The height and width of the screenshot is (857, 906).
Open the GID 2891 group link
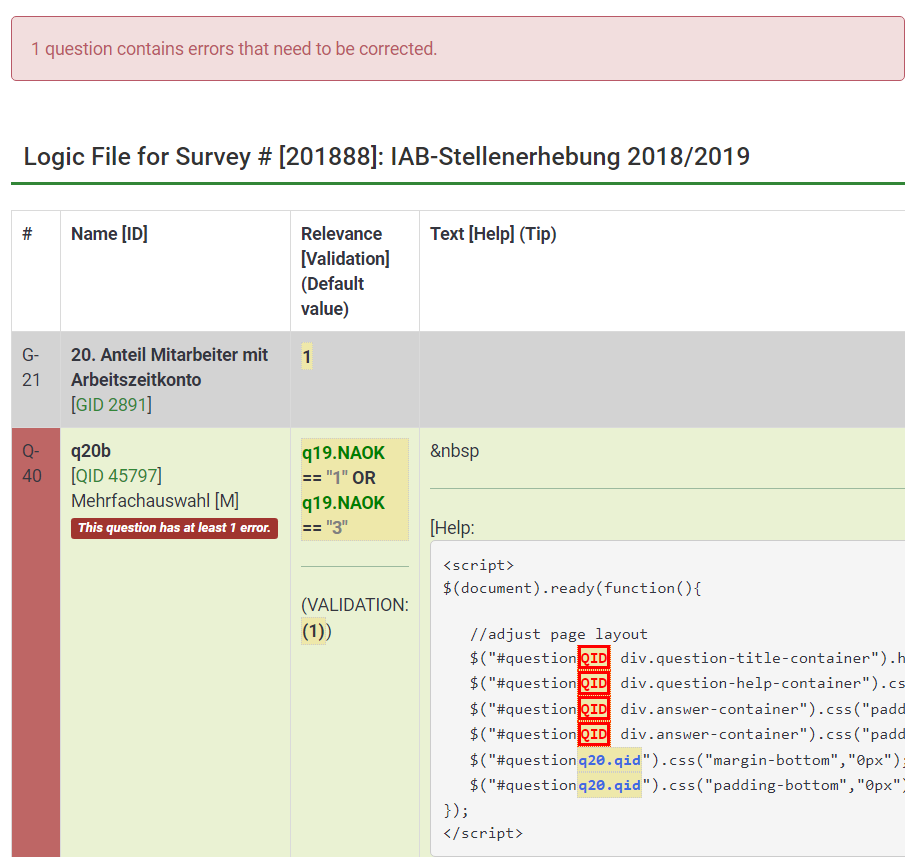coord(111,405)
